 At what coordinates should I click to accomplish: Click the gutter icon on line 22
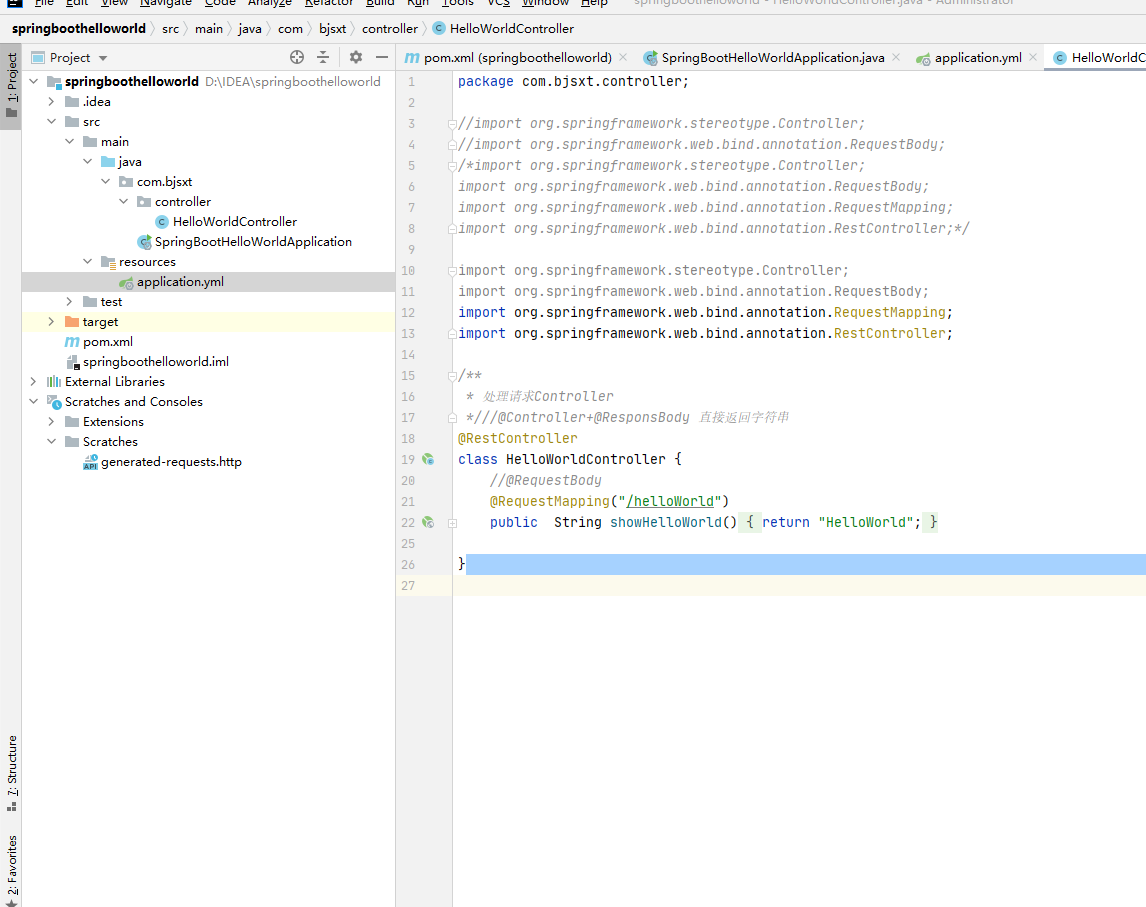click(428, 522)
